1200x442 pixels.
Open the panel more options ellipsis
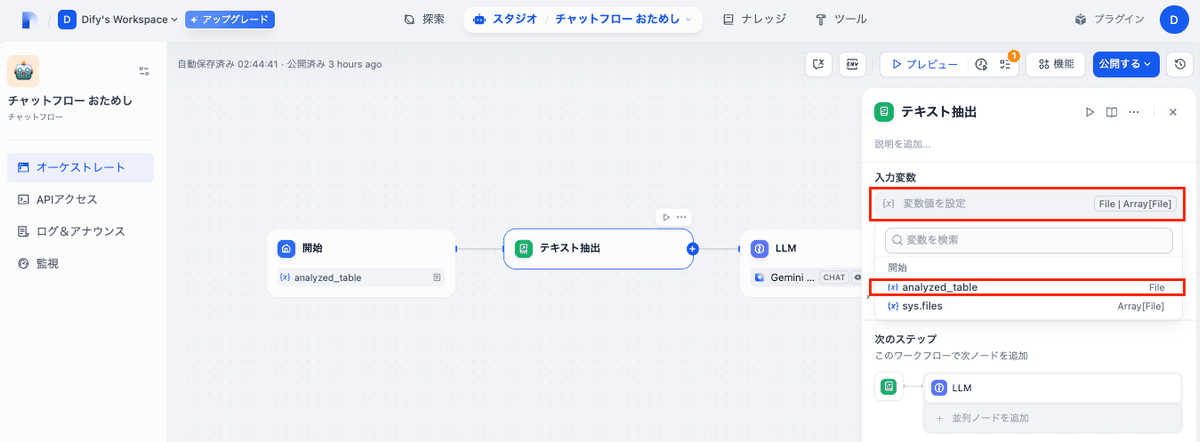(1133, 112)
